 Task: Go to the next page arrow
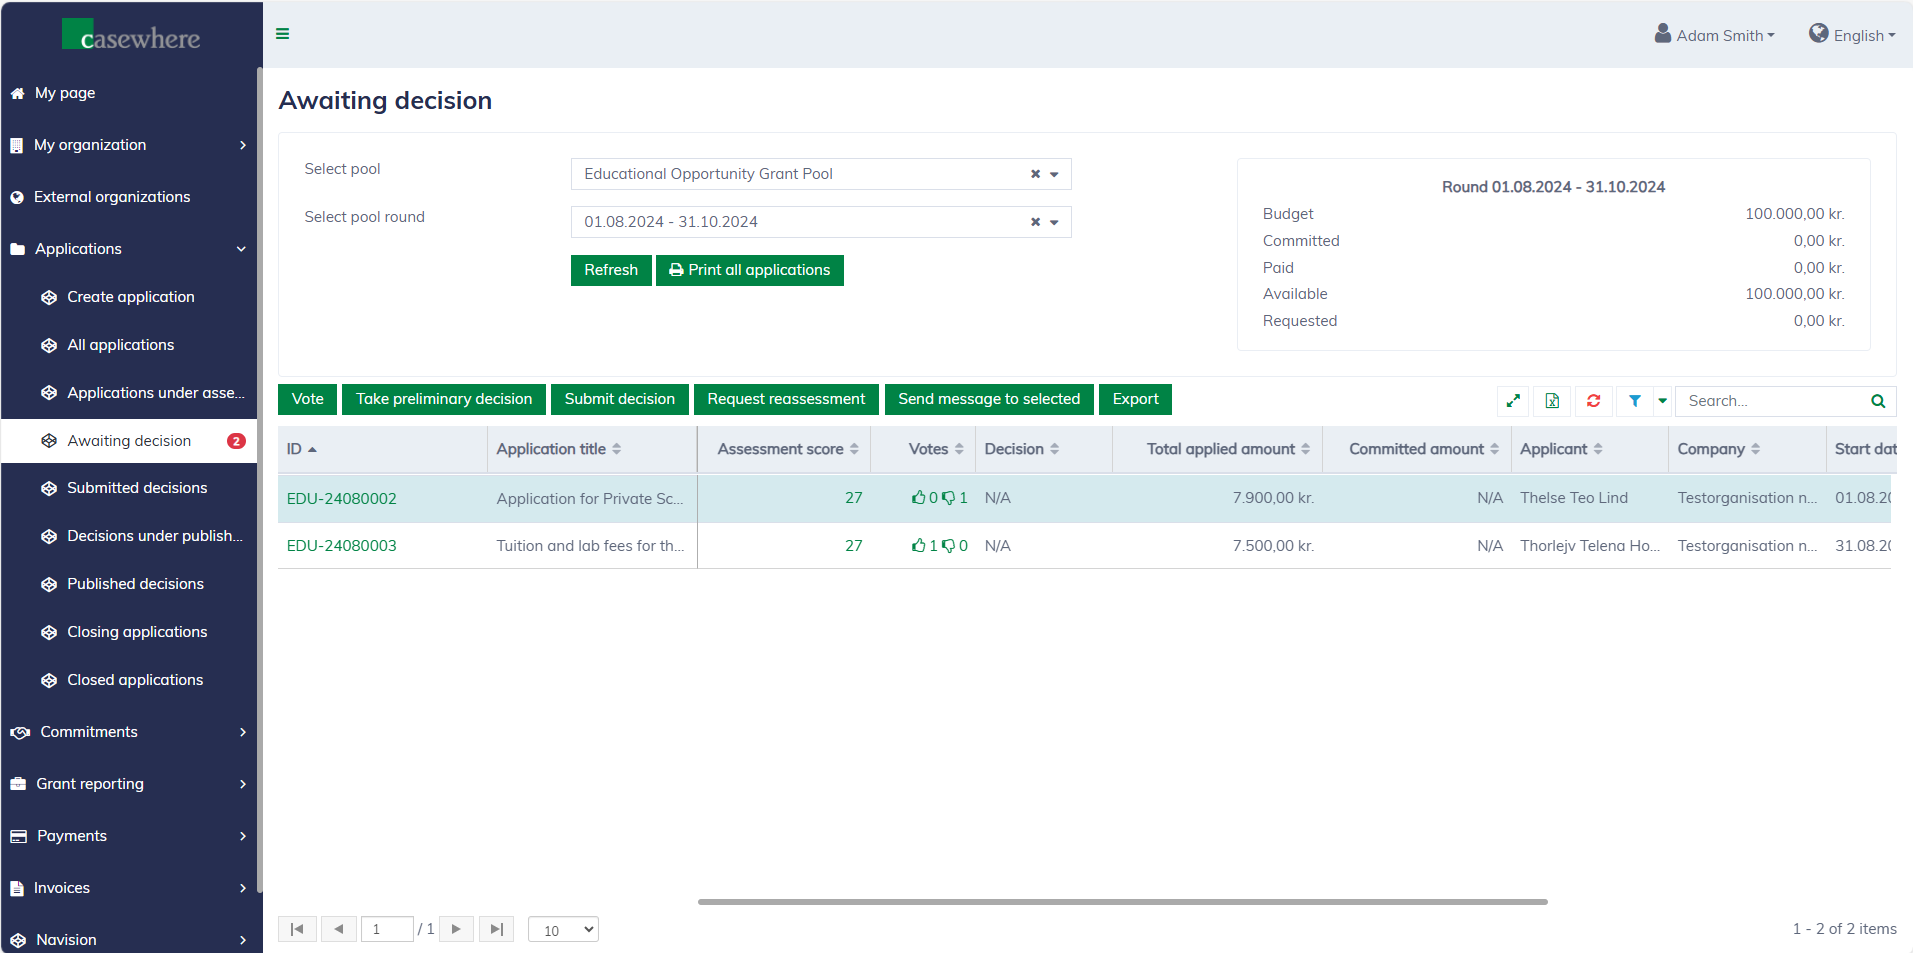pyautogui.click(x=456, y=929)
